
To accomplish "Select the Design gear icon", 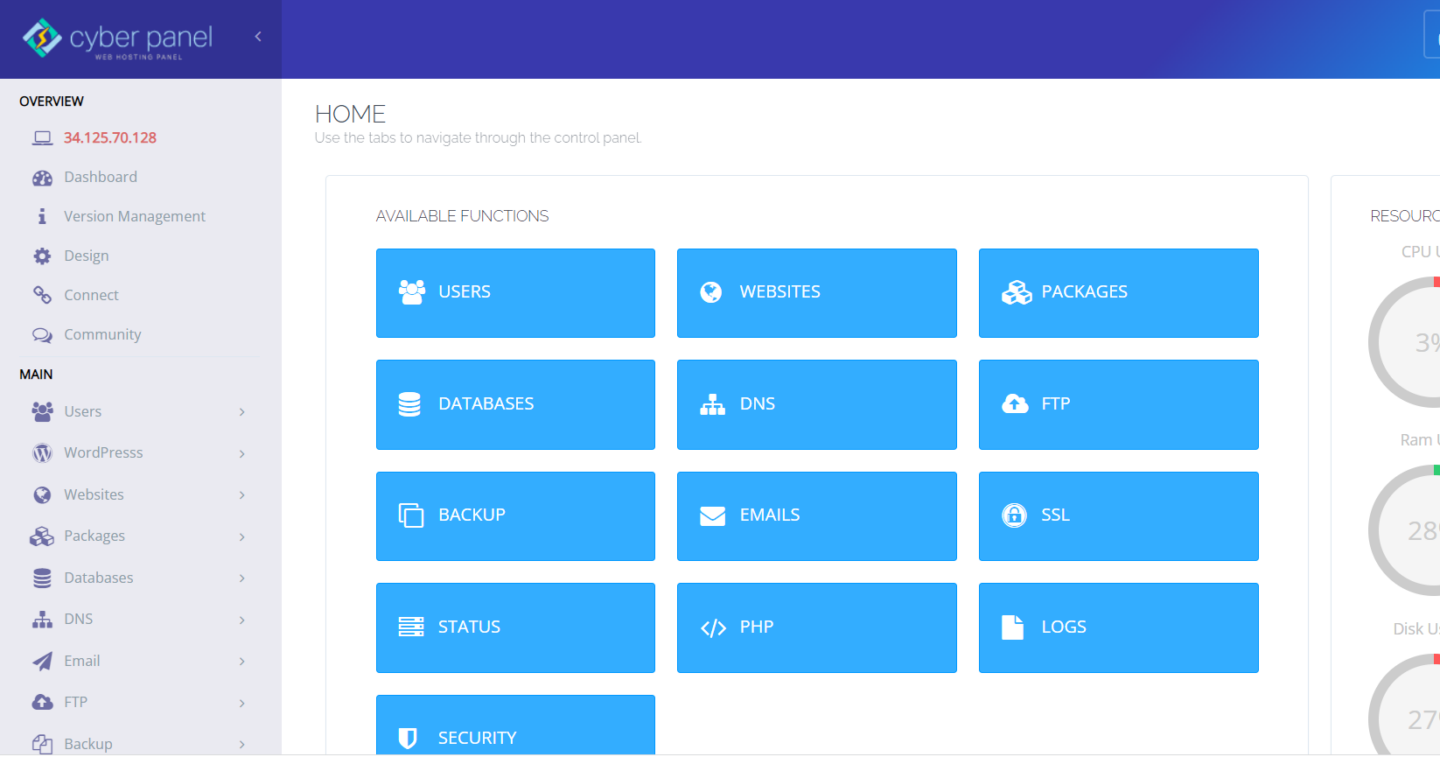I will point(42,255).
